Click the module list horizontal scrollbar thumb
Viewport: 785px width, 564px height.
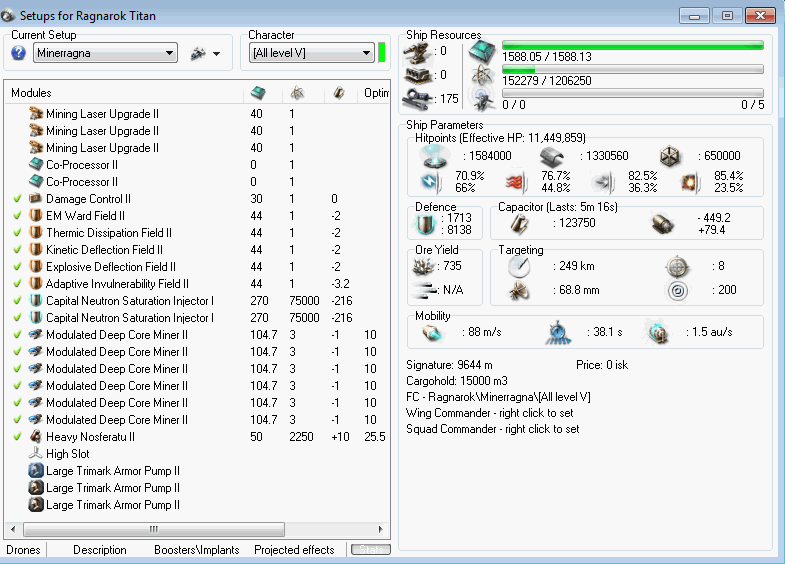tap(154, 529)
